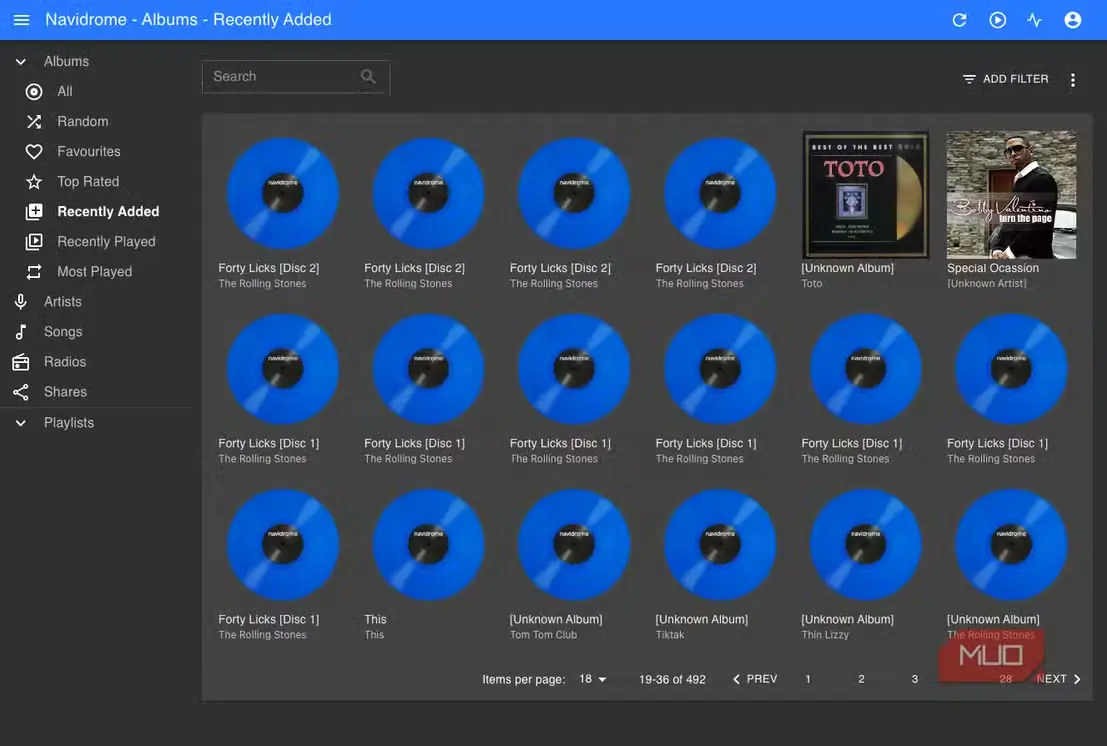This screenshot has height=746, width=1107.
Task: Open Most Played albums
Action: pos(96,272)
